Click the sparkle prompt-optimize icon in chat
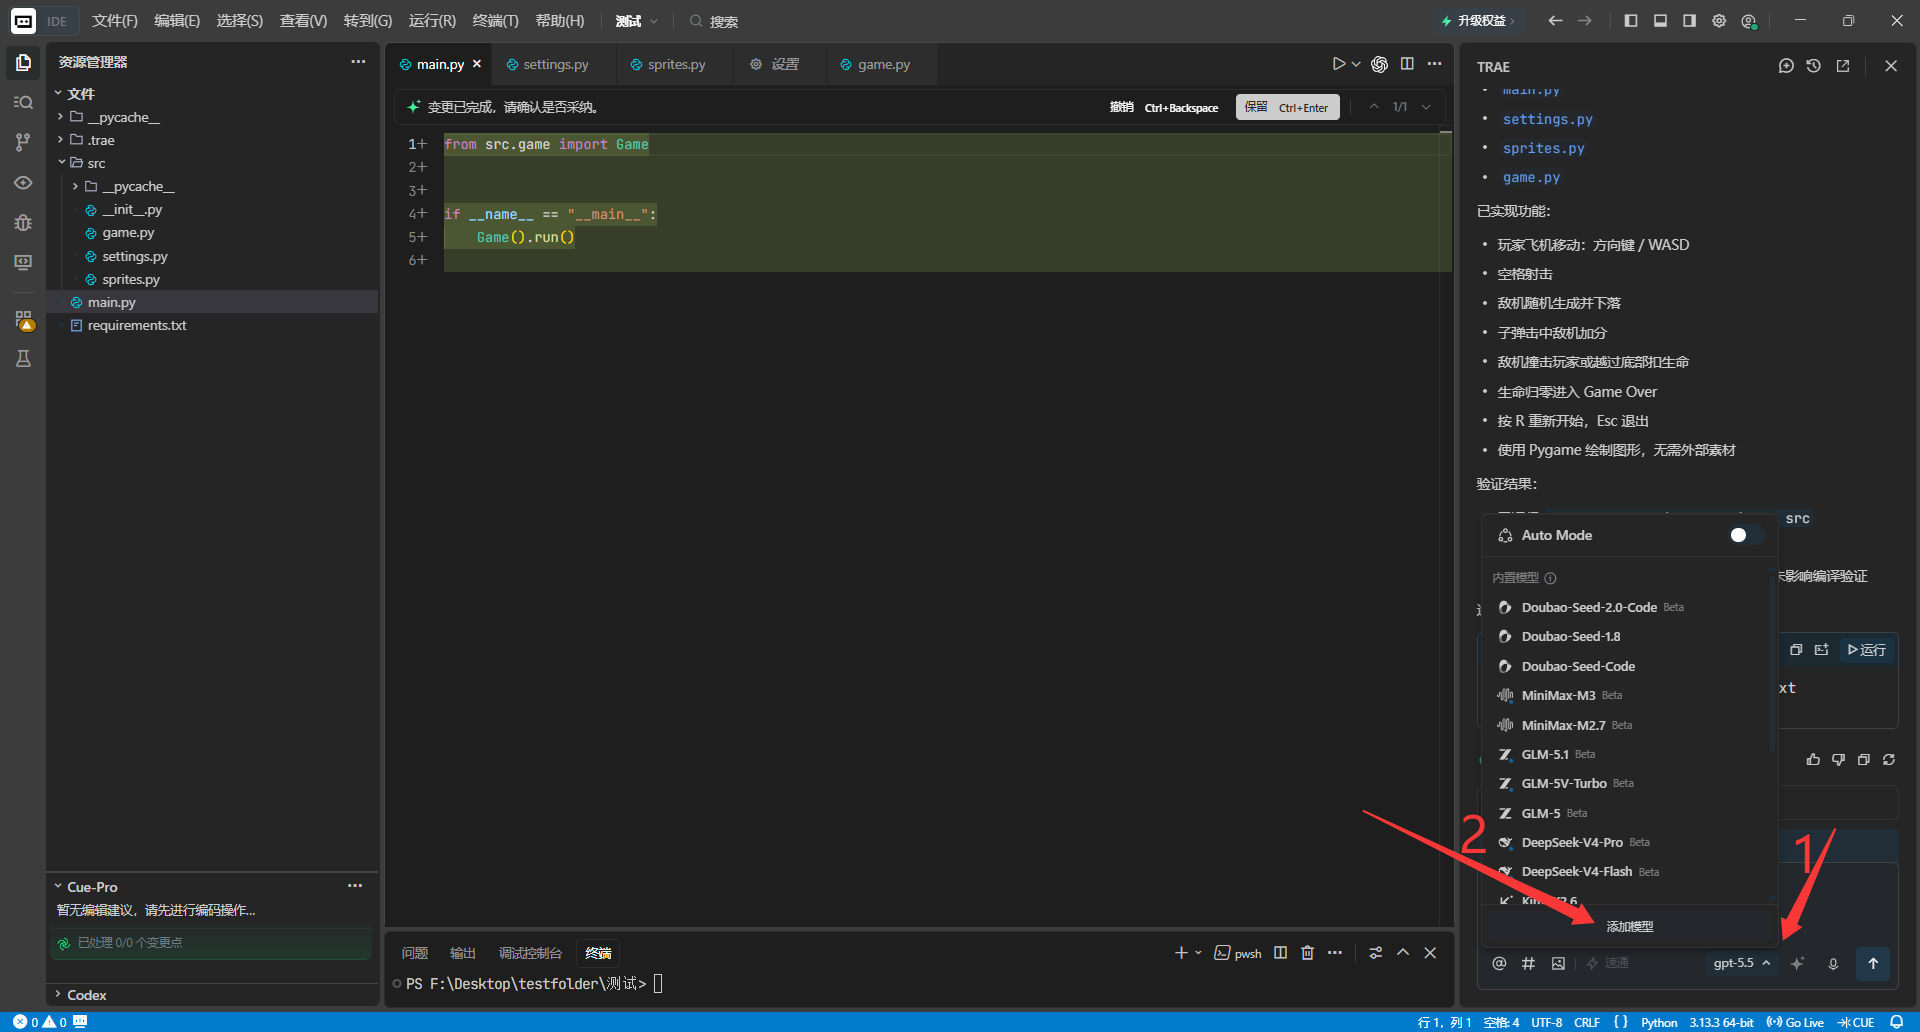The height and width of the screenshot is (1032, 1920). pyautogui.click(x=1797, y=963)
